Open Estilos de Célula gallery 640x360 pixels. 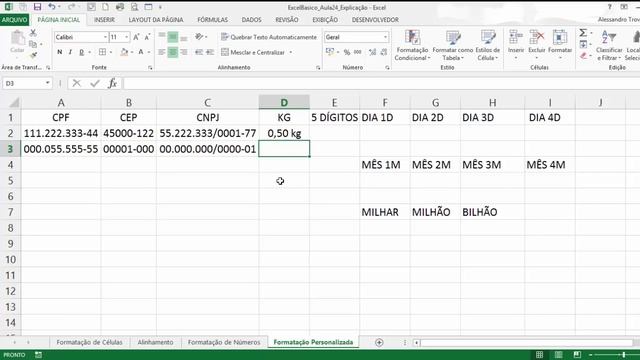488,45
